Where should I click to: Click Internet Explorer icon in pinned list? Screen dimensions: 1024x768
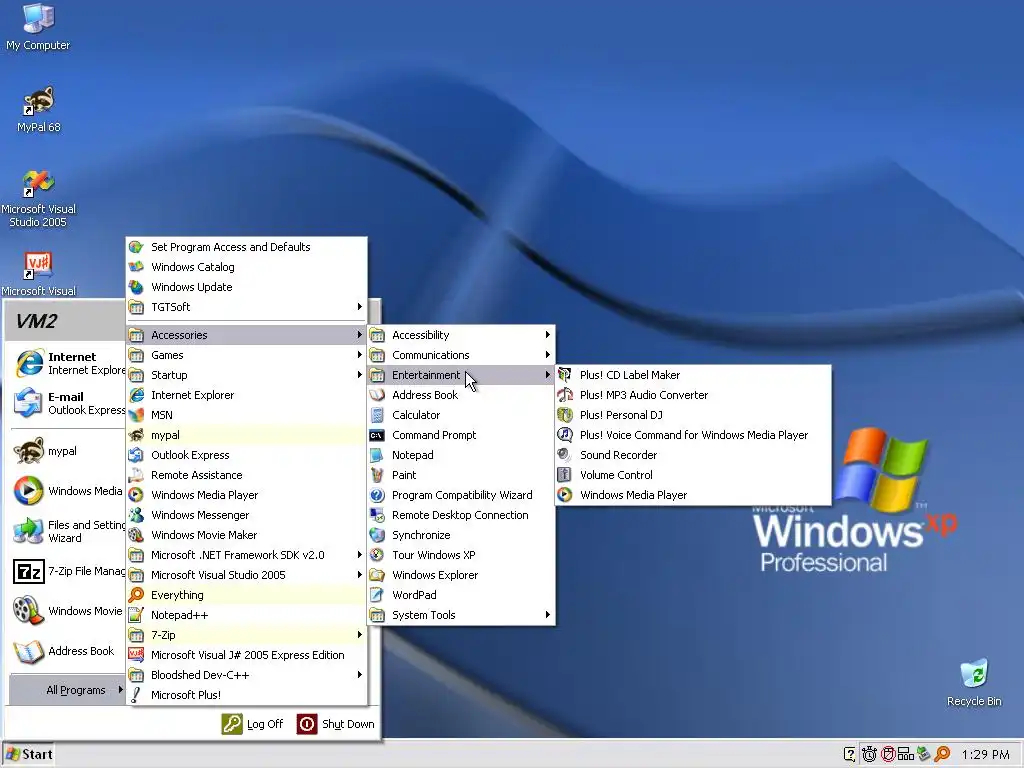(29, 363)
